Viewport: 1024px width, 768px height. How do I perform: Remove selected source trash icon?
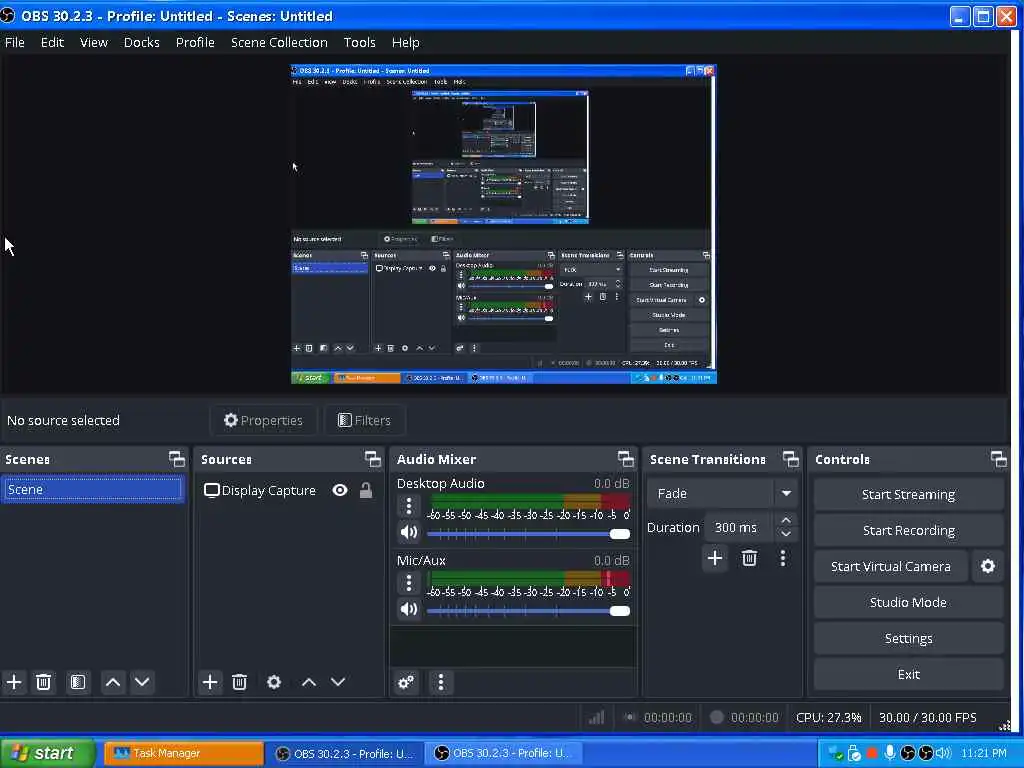240,682
